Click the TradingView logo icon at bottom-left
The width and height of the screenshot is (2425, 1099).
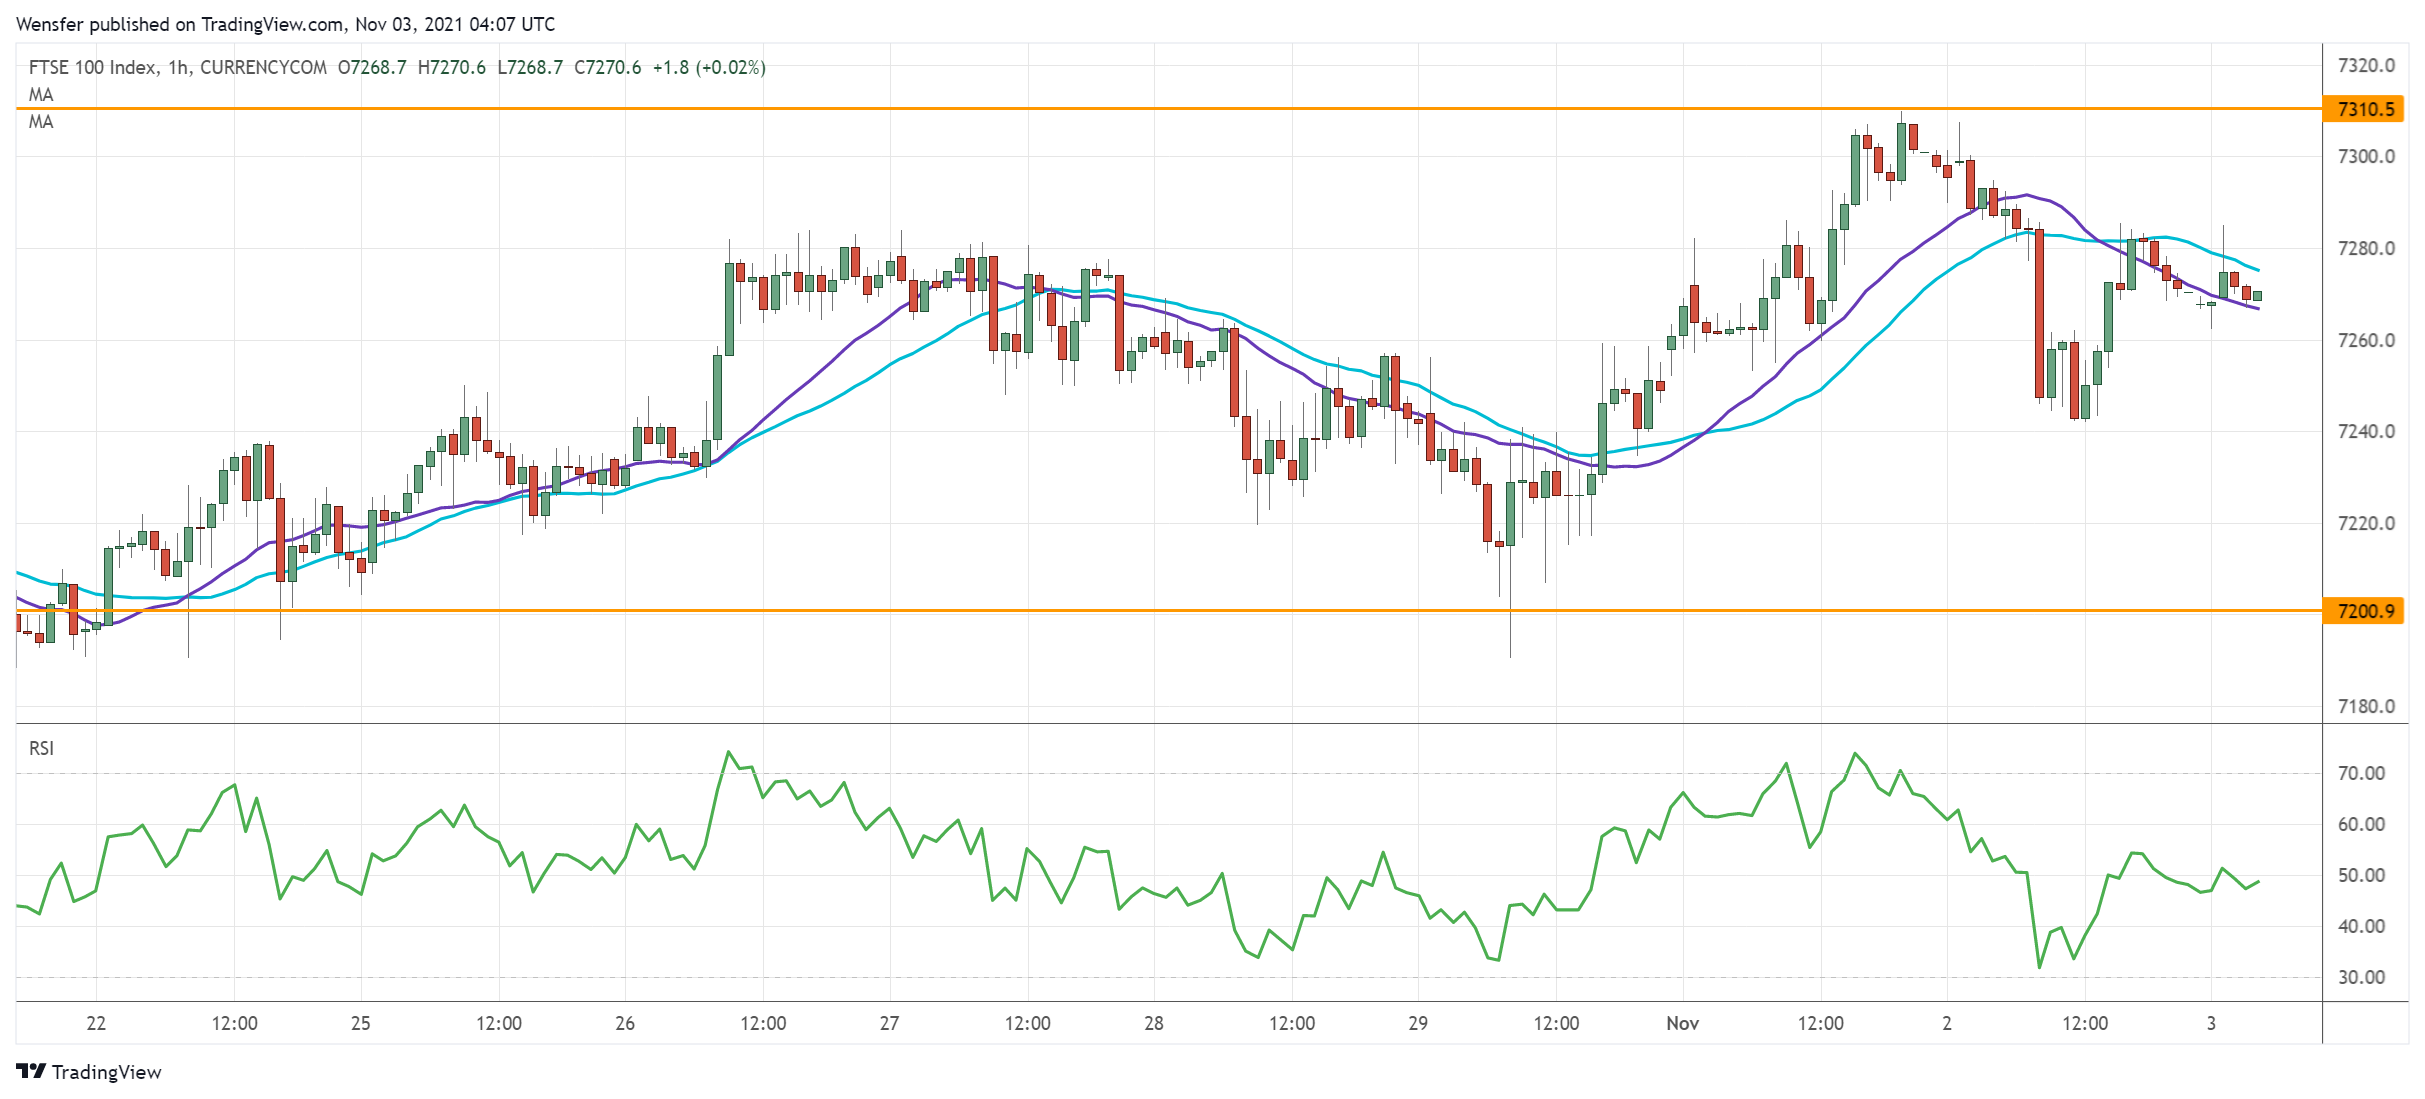pyautogui.click(x=31, y=1071)
